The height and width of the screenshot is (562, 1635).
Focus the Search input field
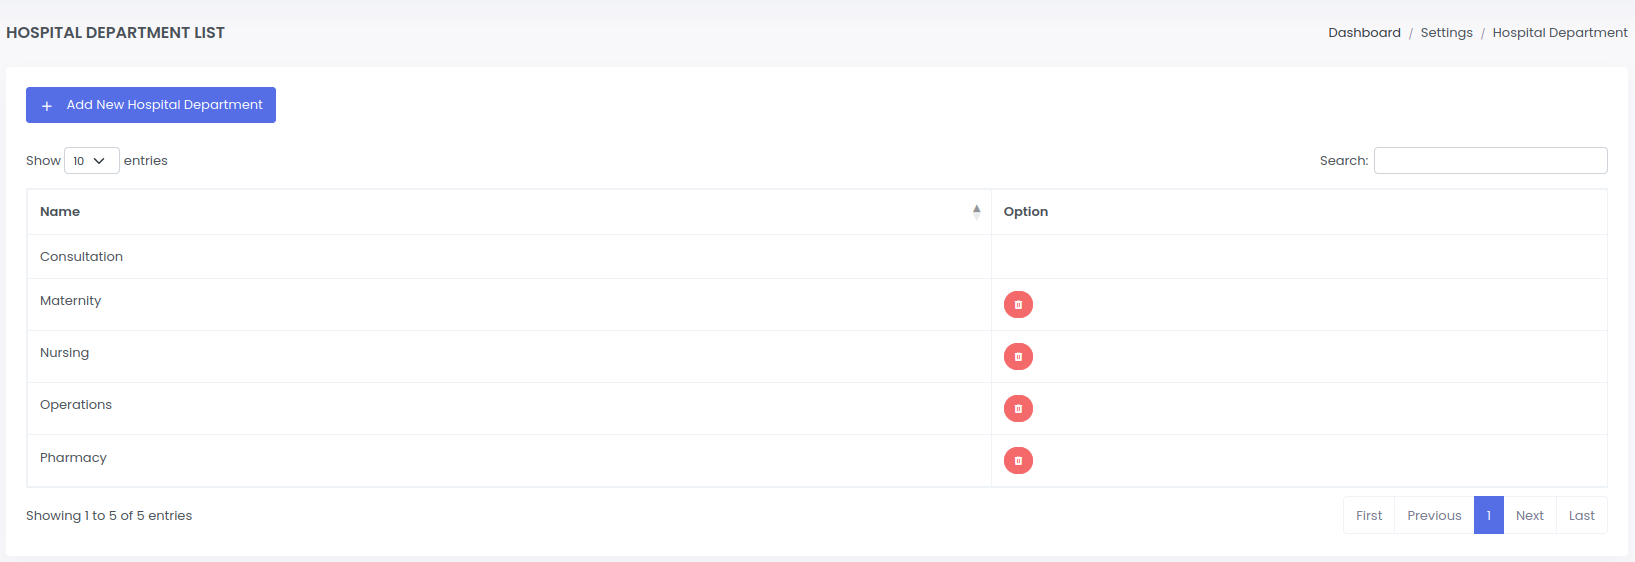(1490, 161)
